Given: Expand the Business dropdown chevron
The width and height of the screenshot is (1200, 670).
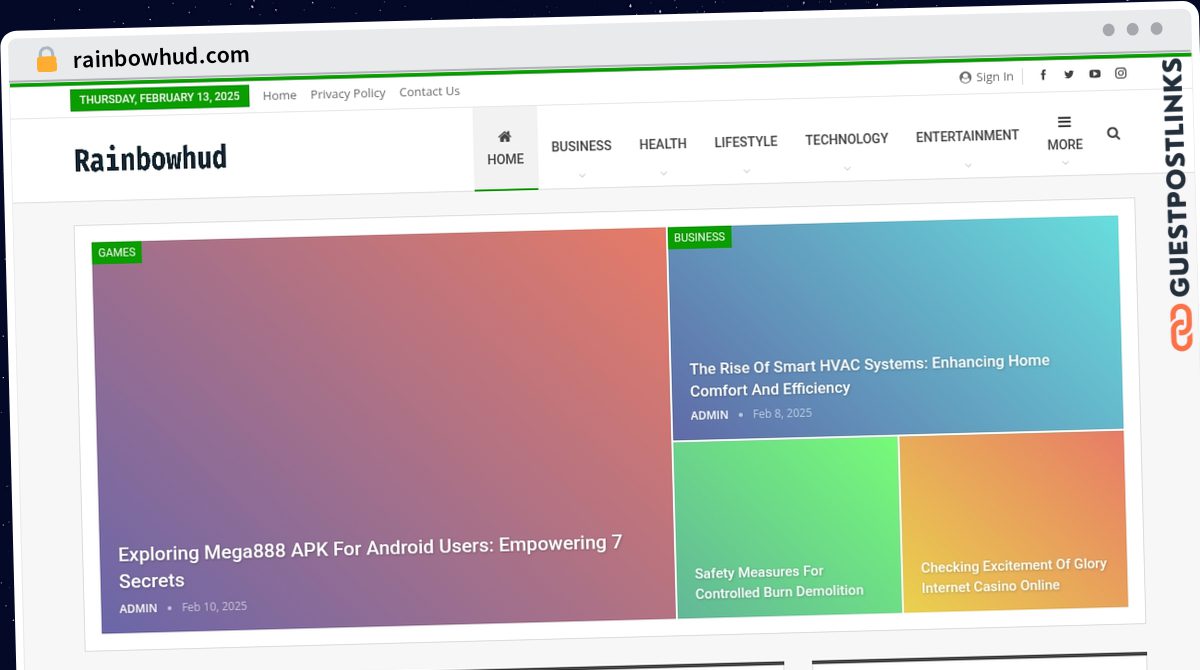Looking at the screenshot, I should pos(582,175).
